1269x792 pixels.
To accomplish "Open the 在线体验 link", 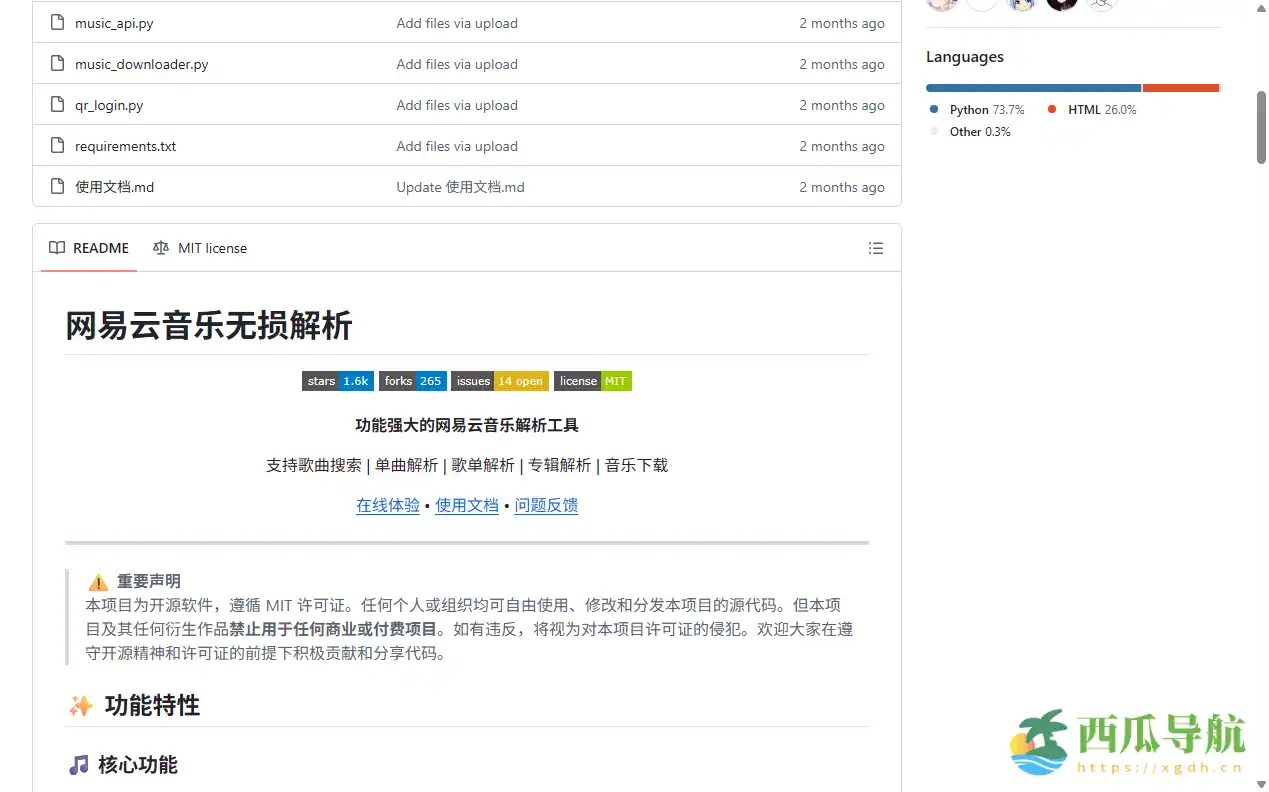I will 387,505.
